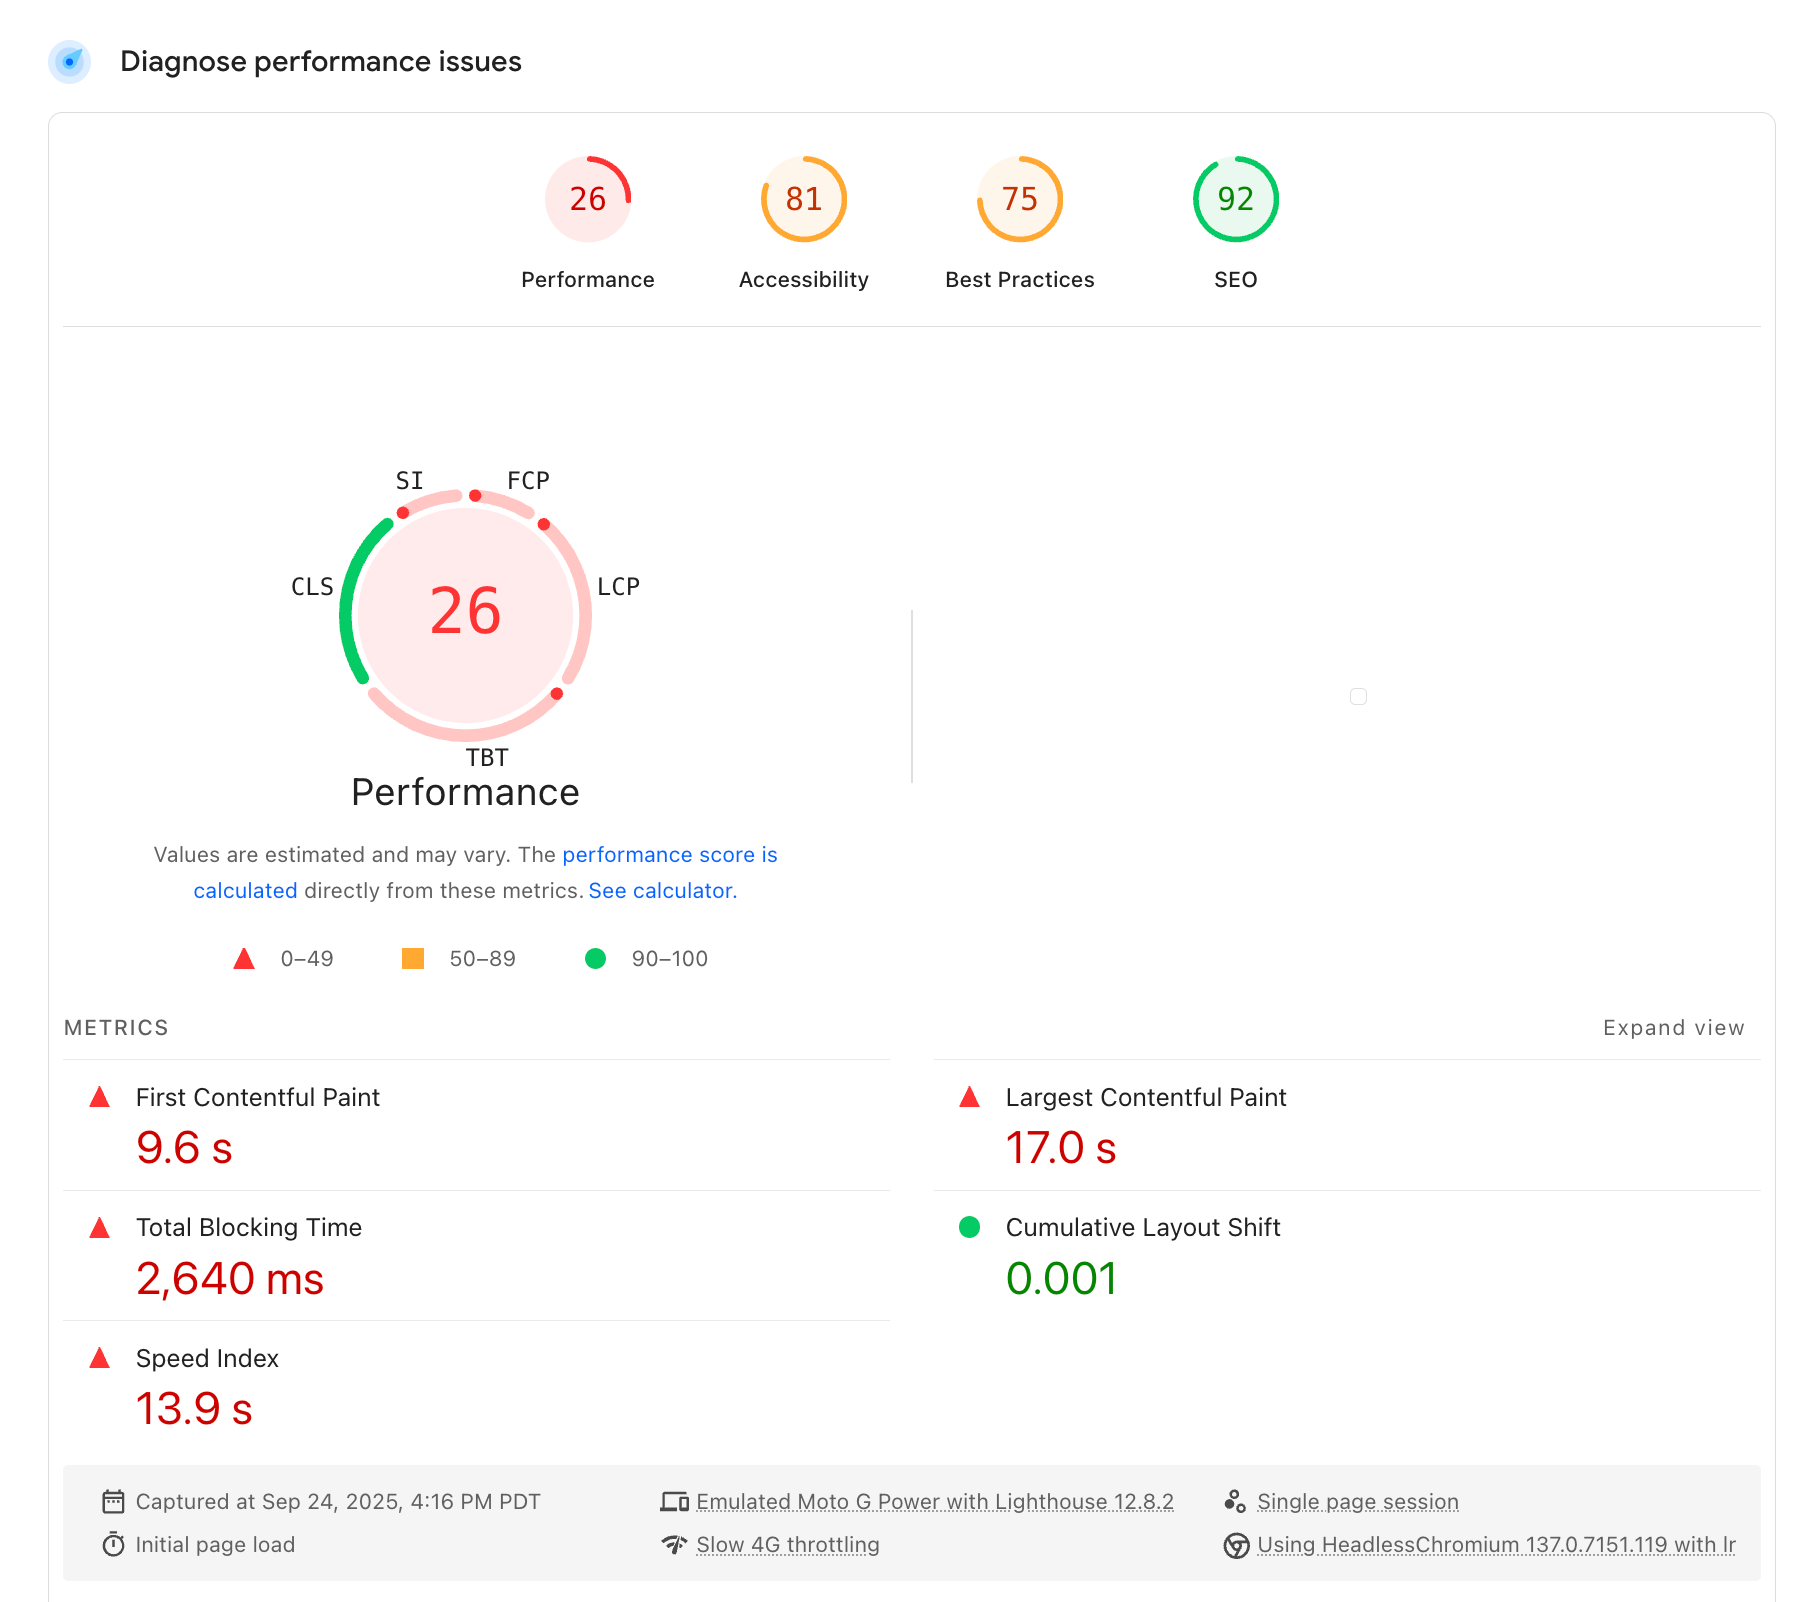1820x1602 pixels.
Task: Click the calendar icon beside capture date
Action: [x=113, y=1502]
